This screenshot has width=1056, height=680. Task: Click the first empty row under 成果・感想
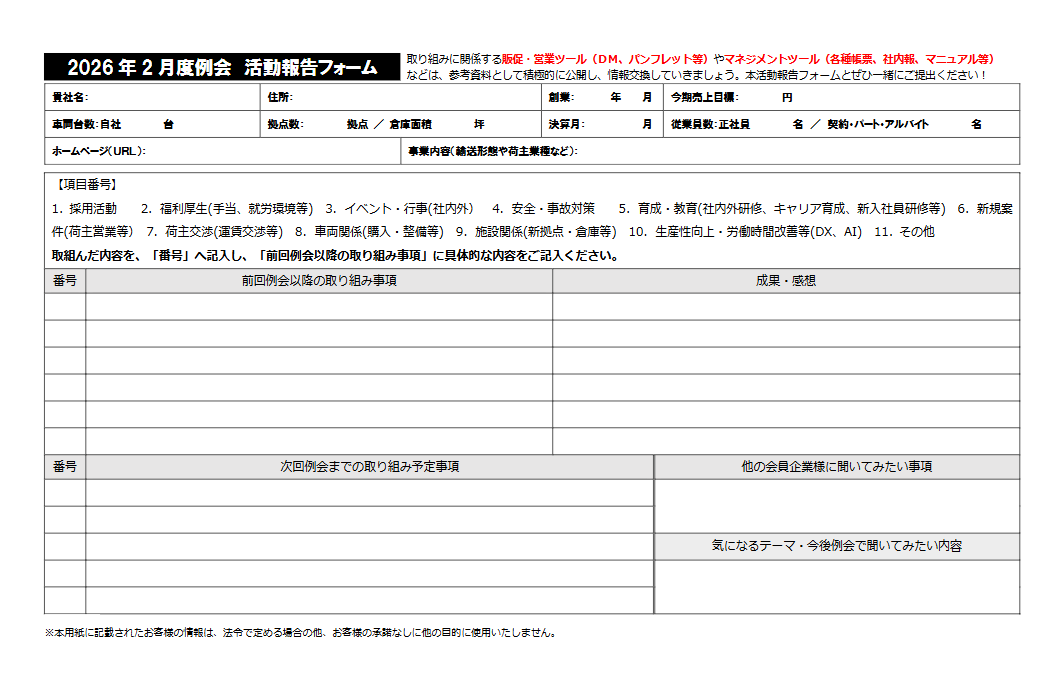[x=786, y=307]
